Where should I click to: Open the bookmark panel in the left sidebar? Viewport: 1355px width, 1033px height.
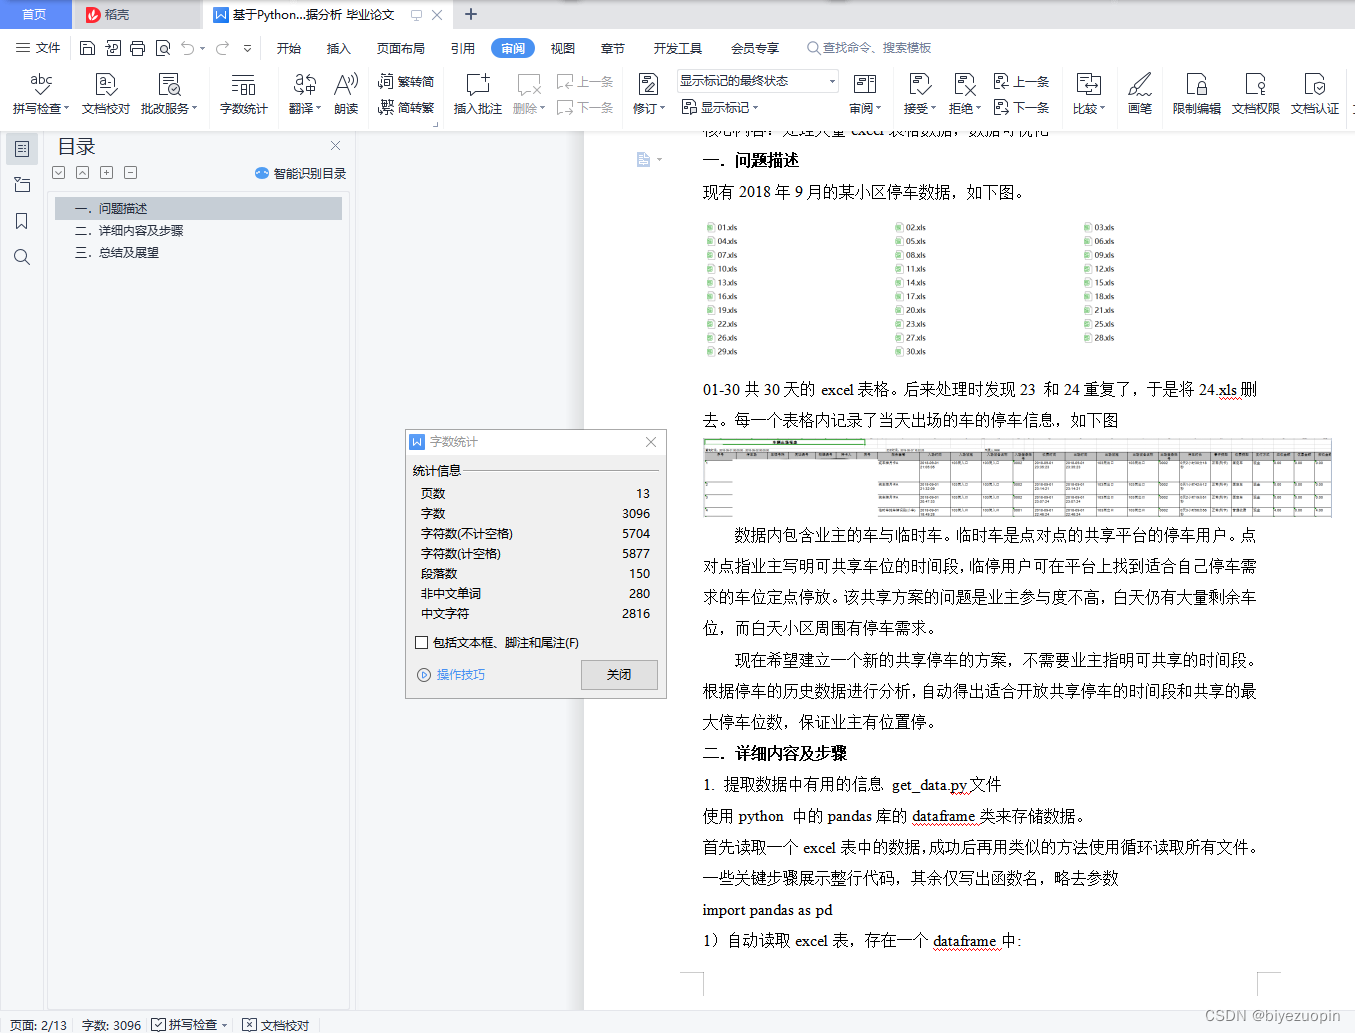(21, 220)
